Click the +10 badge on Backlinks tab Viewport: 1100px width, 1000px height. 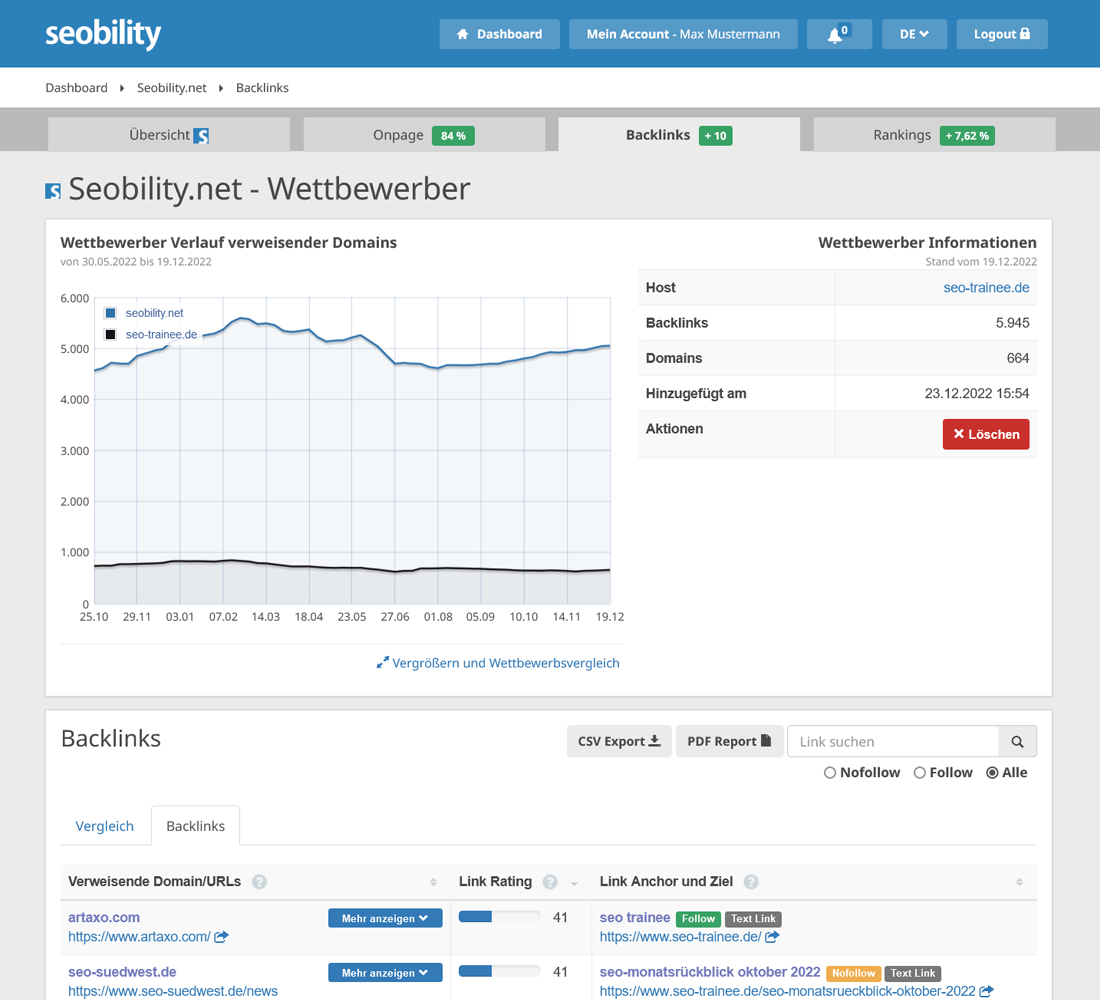point(716,135)
